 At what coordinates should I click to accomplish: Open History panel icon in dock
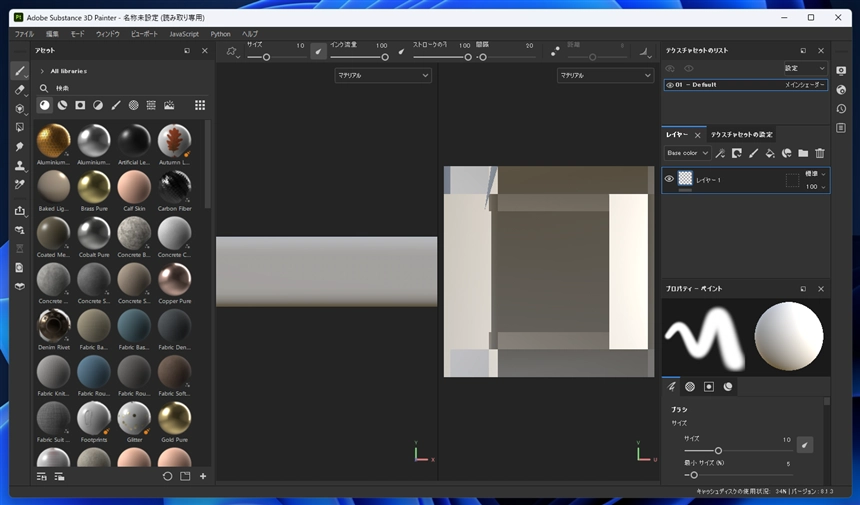tap(841, 109)
